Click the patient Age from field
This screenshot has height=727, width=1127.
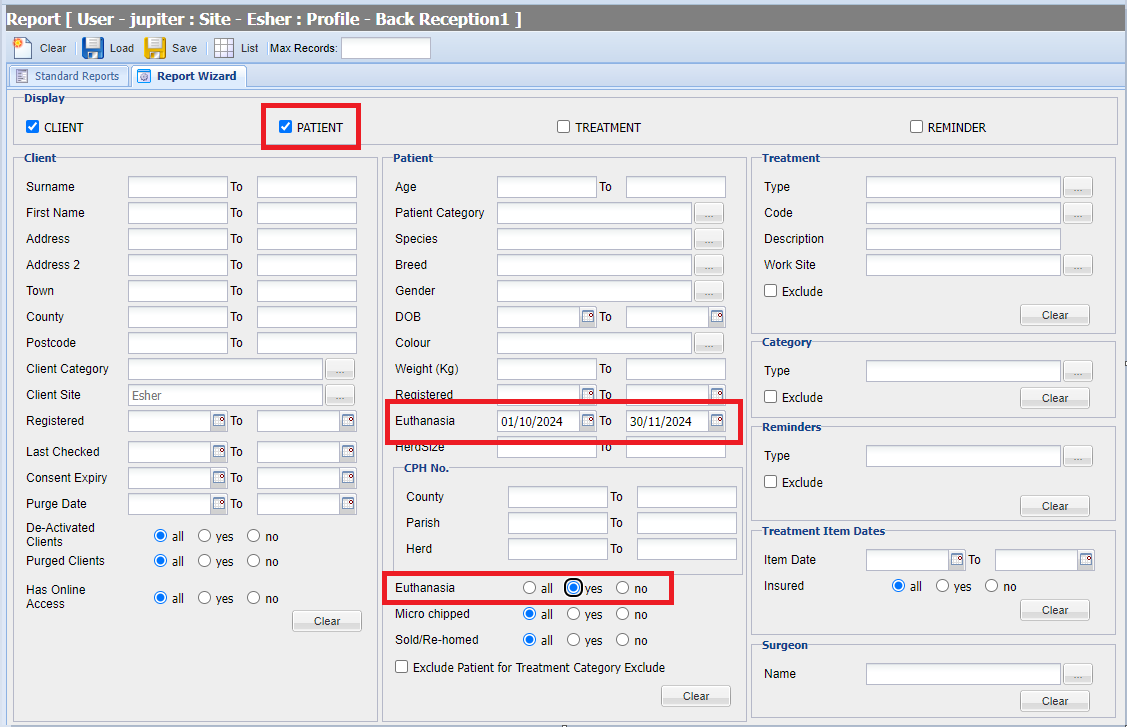(x=546, y=187)
